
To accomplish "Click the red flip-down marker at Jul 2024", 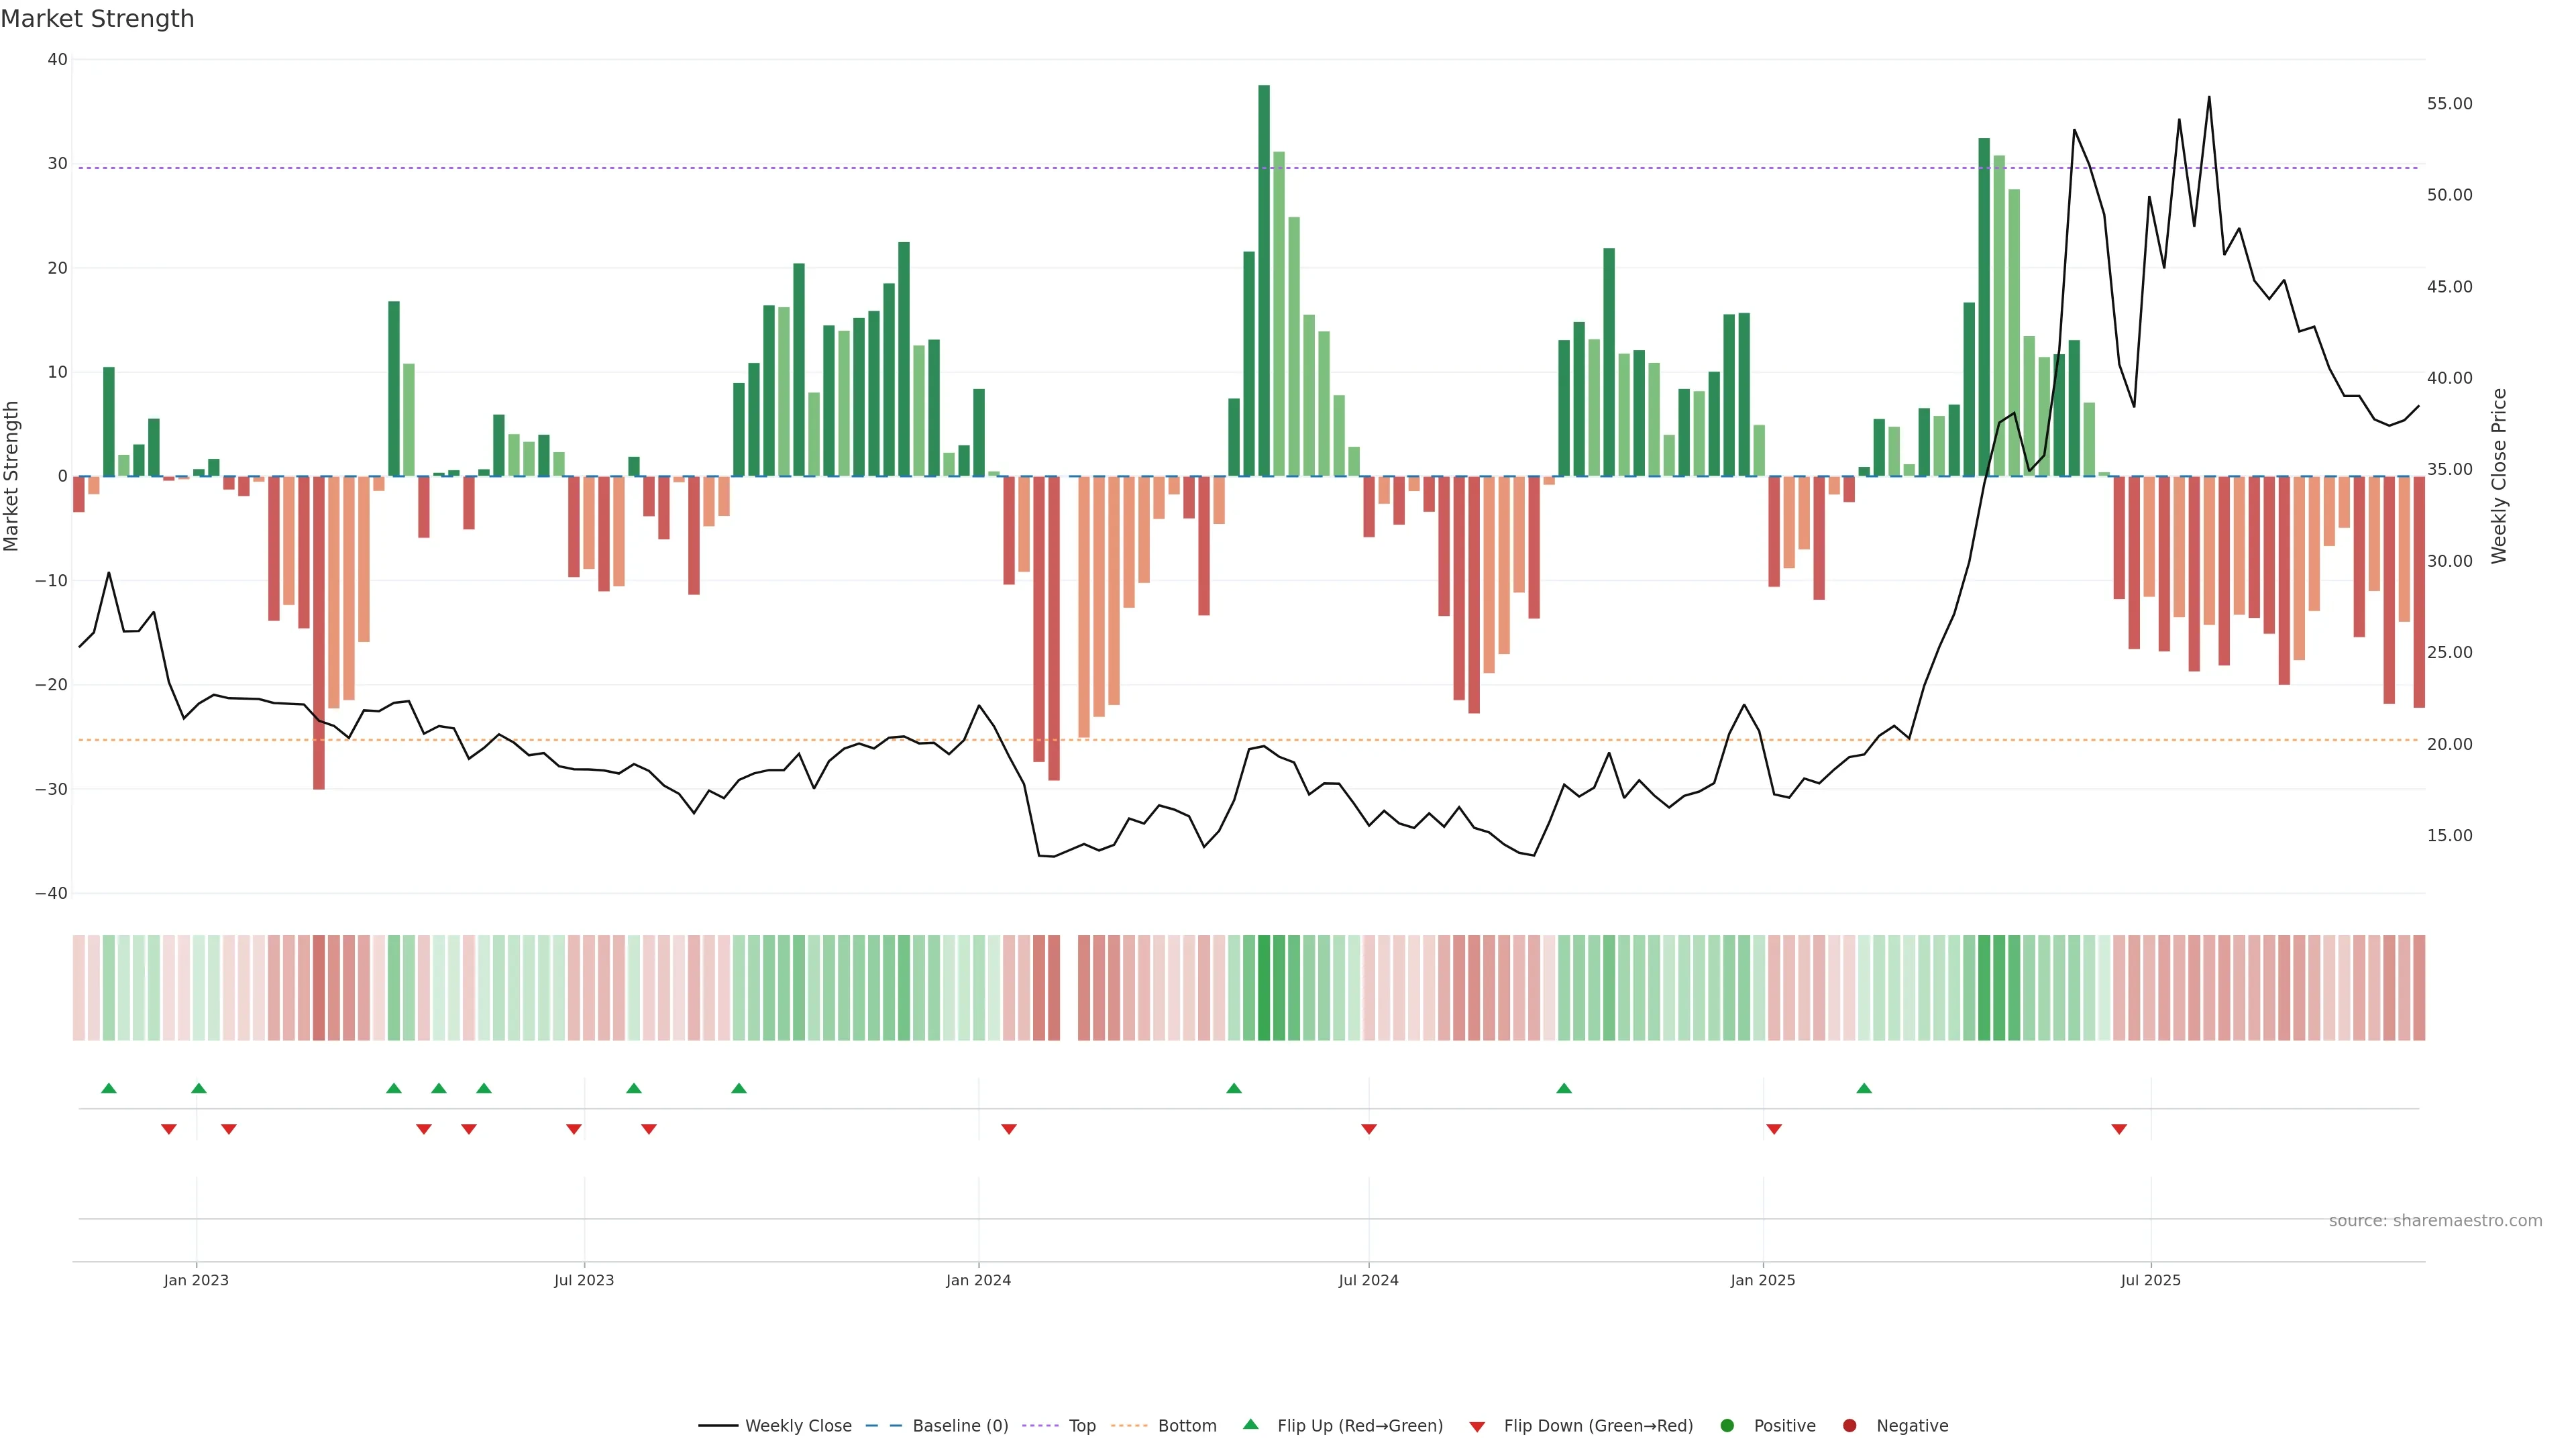I will pyautogui.click(x=1369, y=1129).
